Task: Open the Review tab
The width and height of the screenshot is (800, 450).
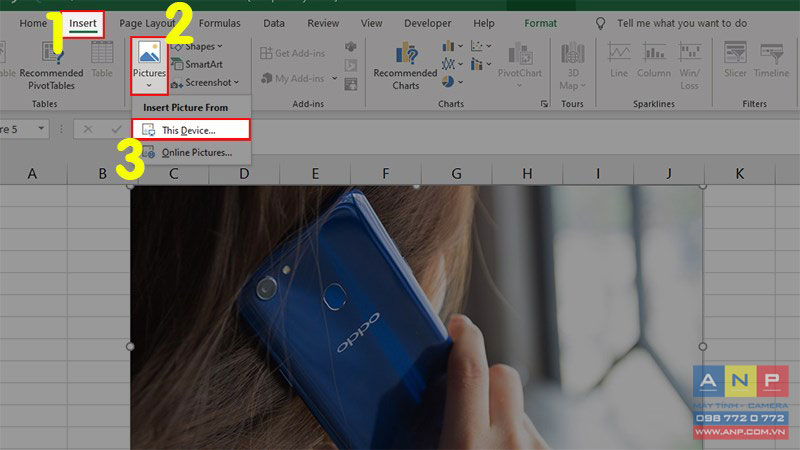Action: click(323, 23)
